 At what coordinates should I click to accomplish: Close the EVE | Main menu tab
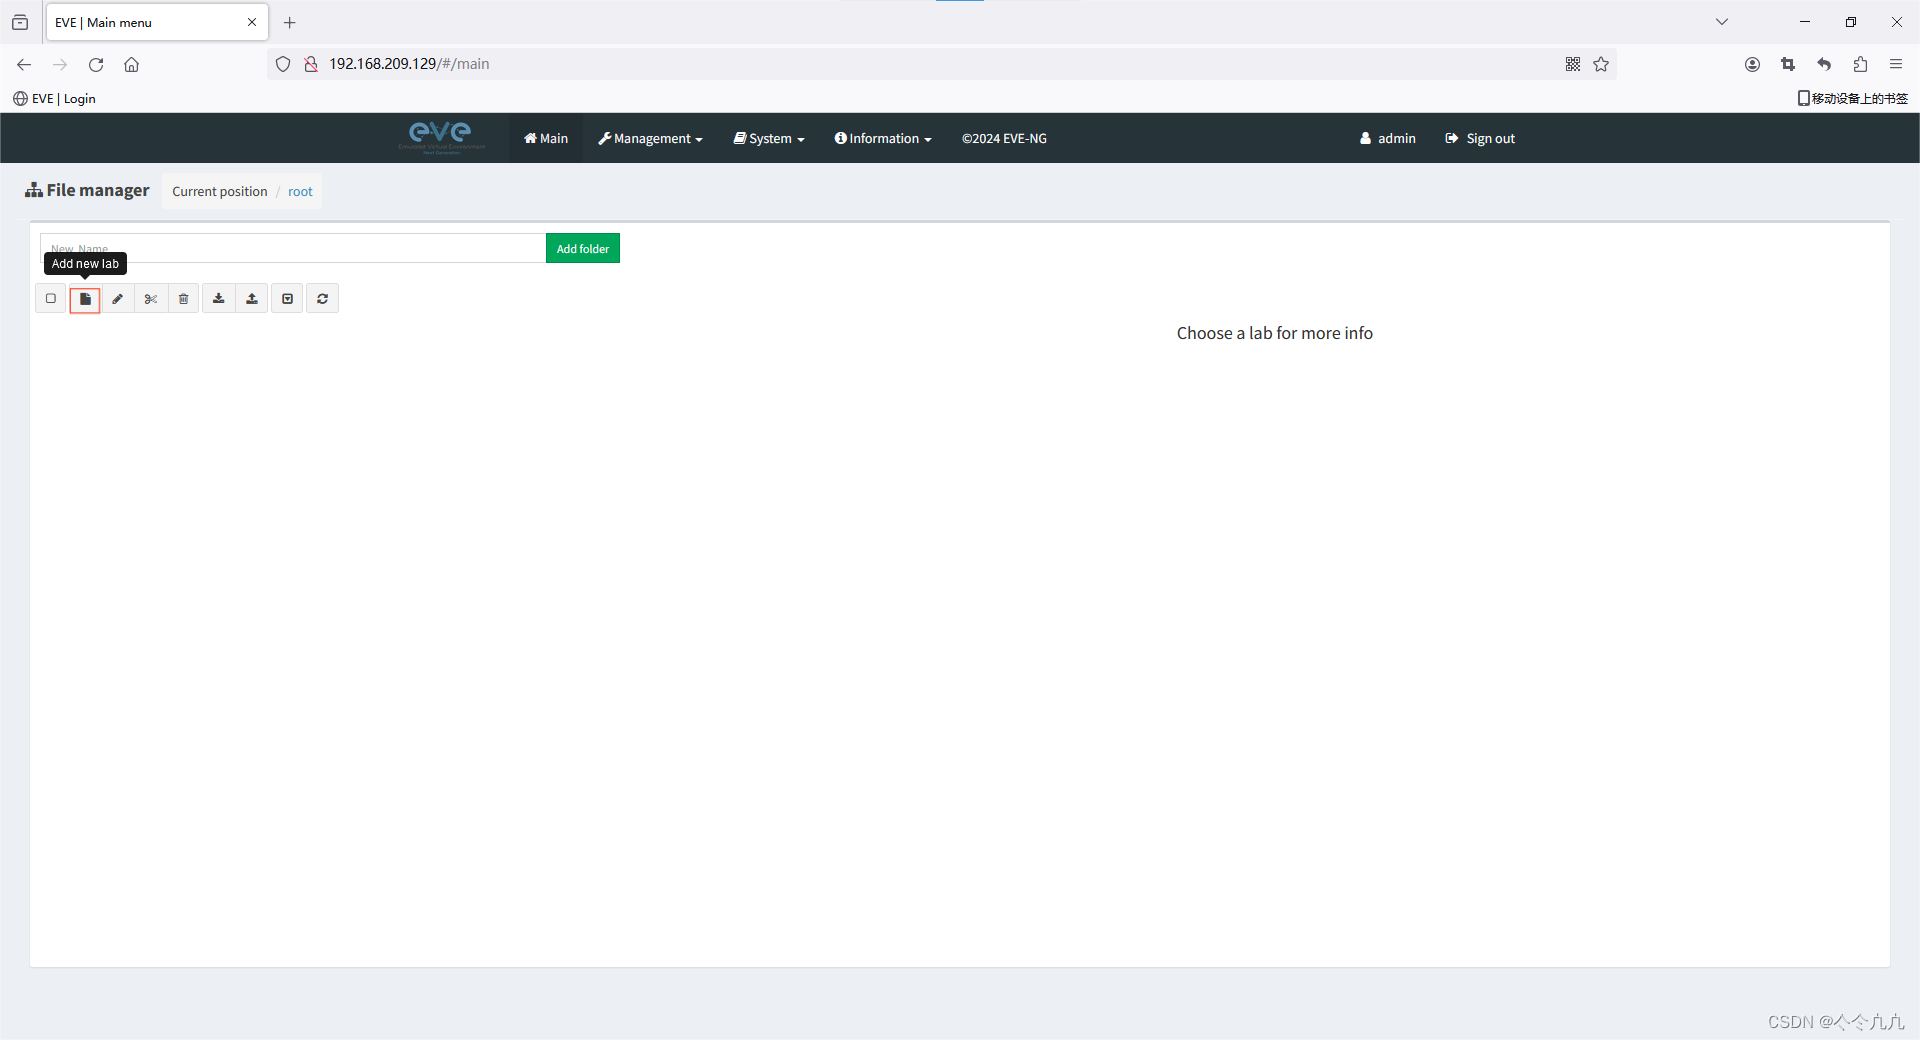click(252, 22)
